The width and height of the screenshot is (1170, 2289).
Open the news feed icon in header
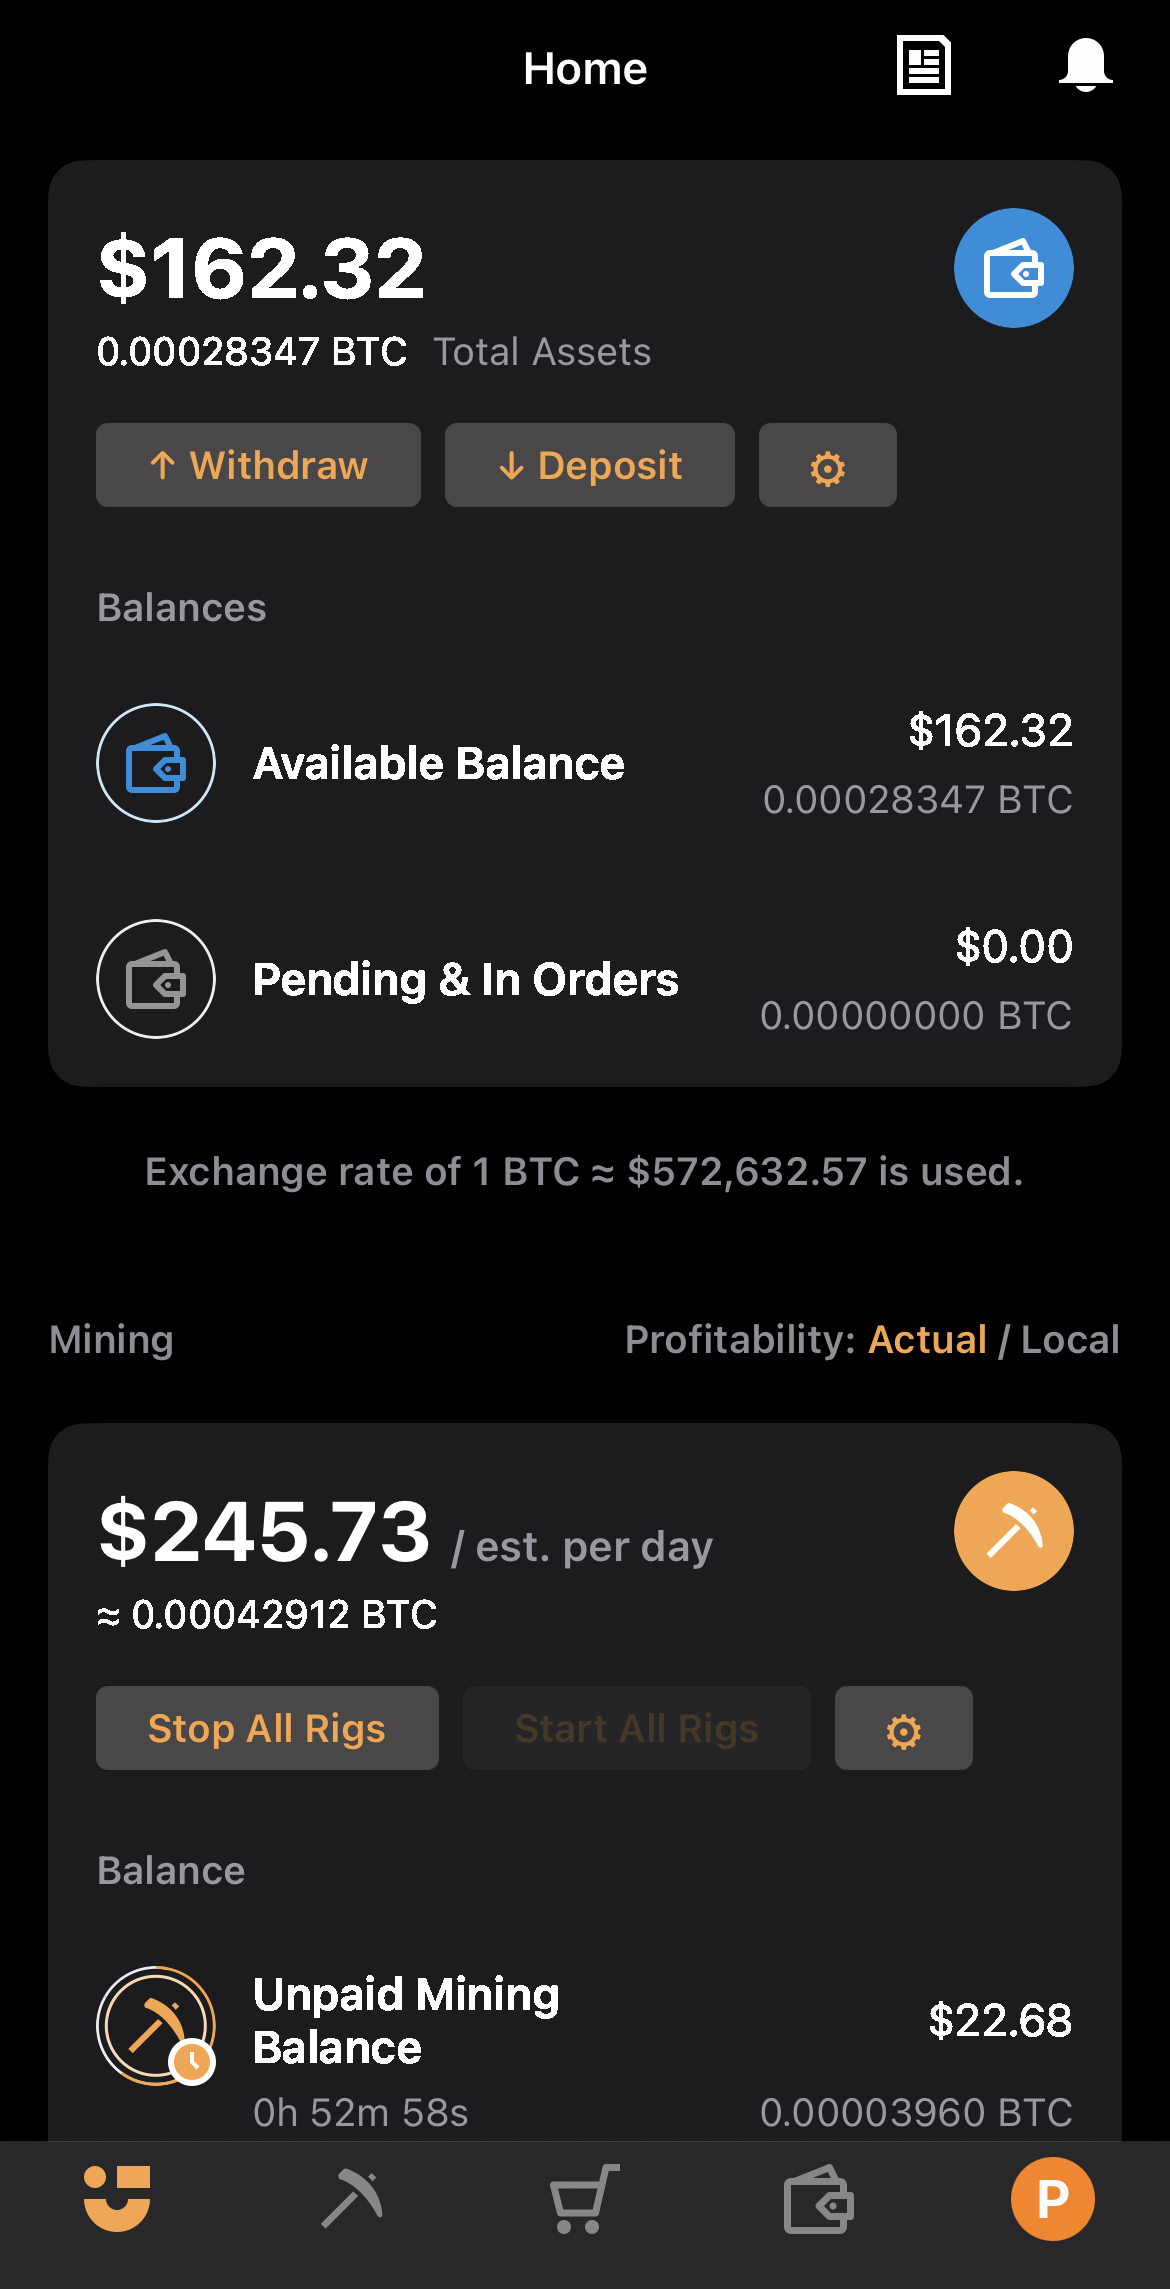(923, 66)
